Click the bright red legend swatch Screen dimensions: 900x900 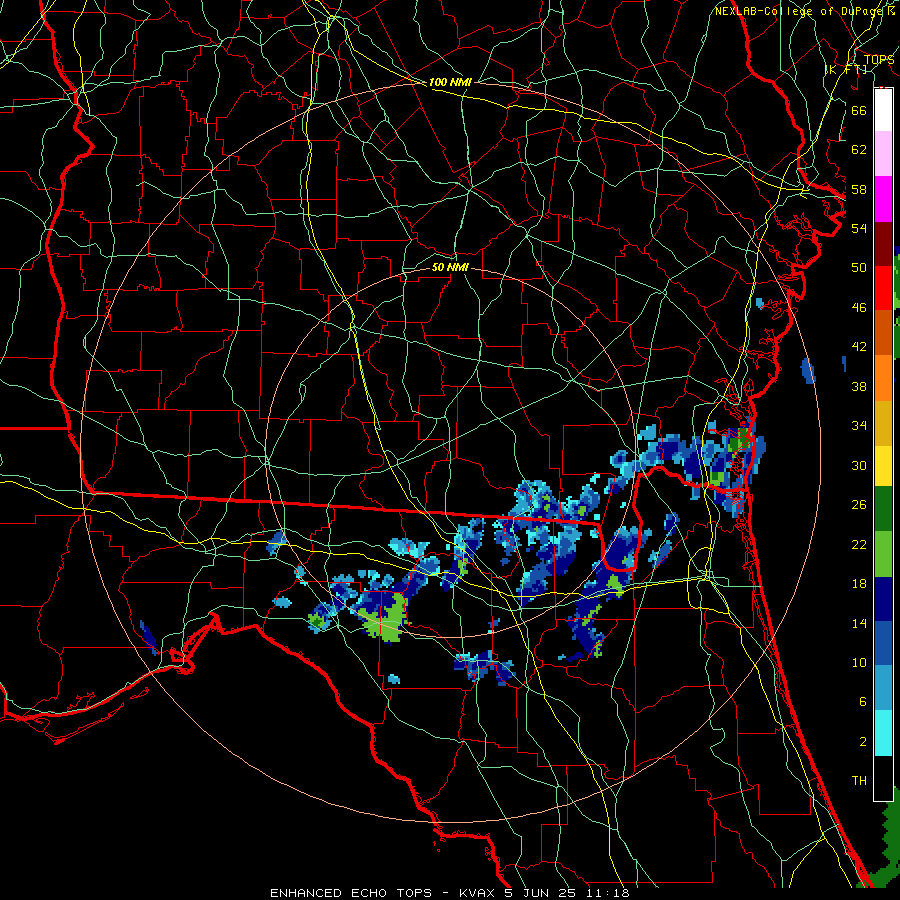coord(883,288)
